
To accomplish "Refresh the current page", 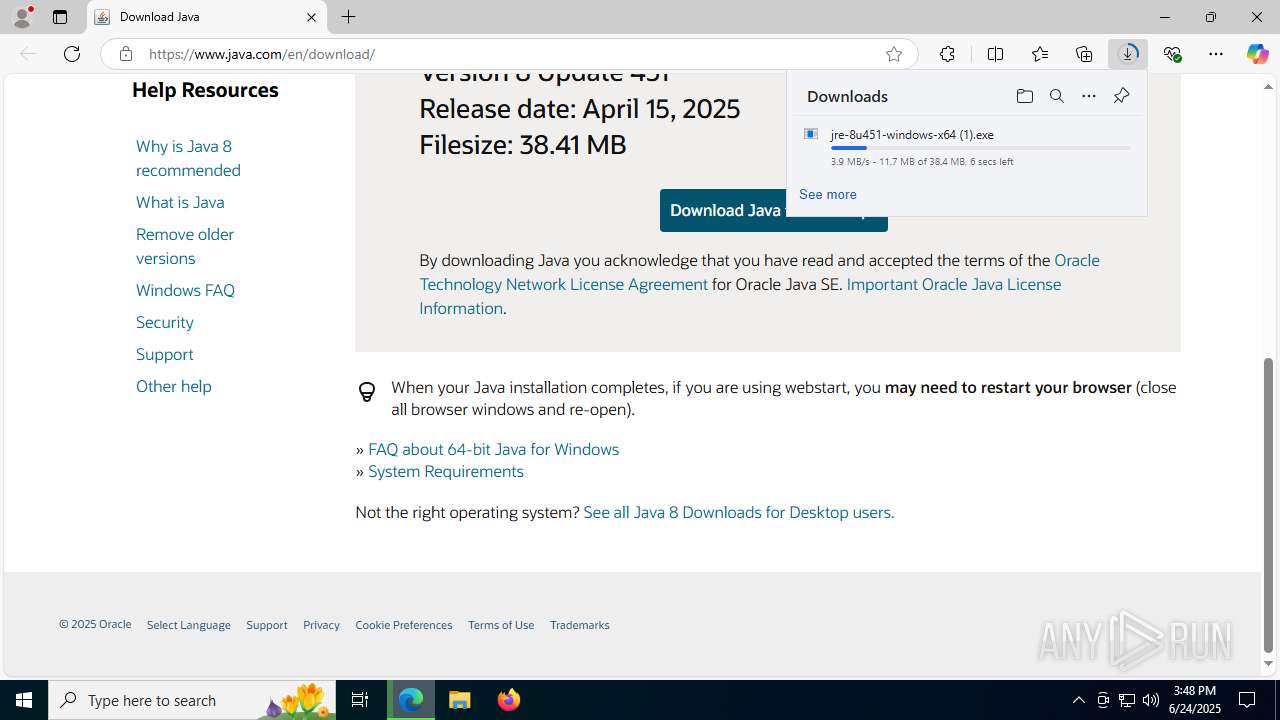I will [72, 54].
